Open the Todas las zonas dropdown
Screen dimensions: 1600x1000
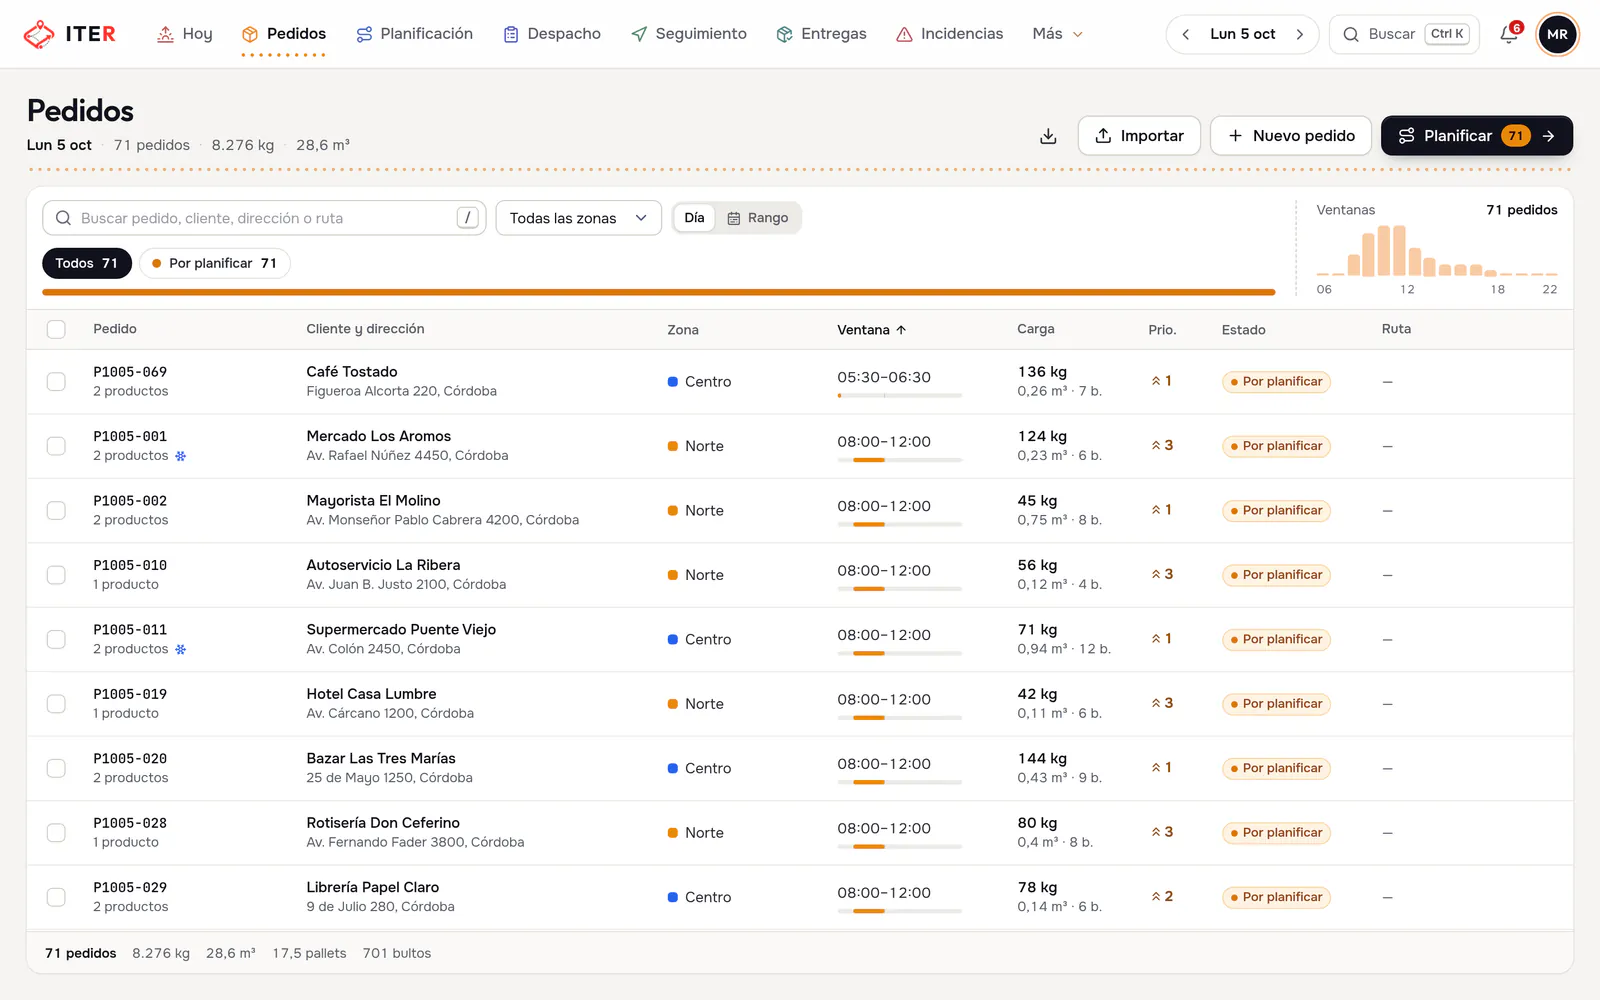[x=579, y=218]
